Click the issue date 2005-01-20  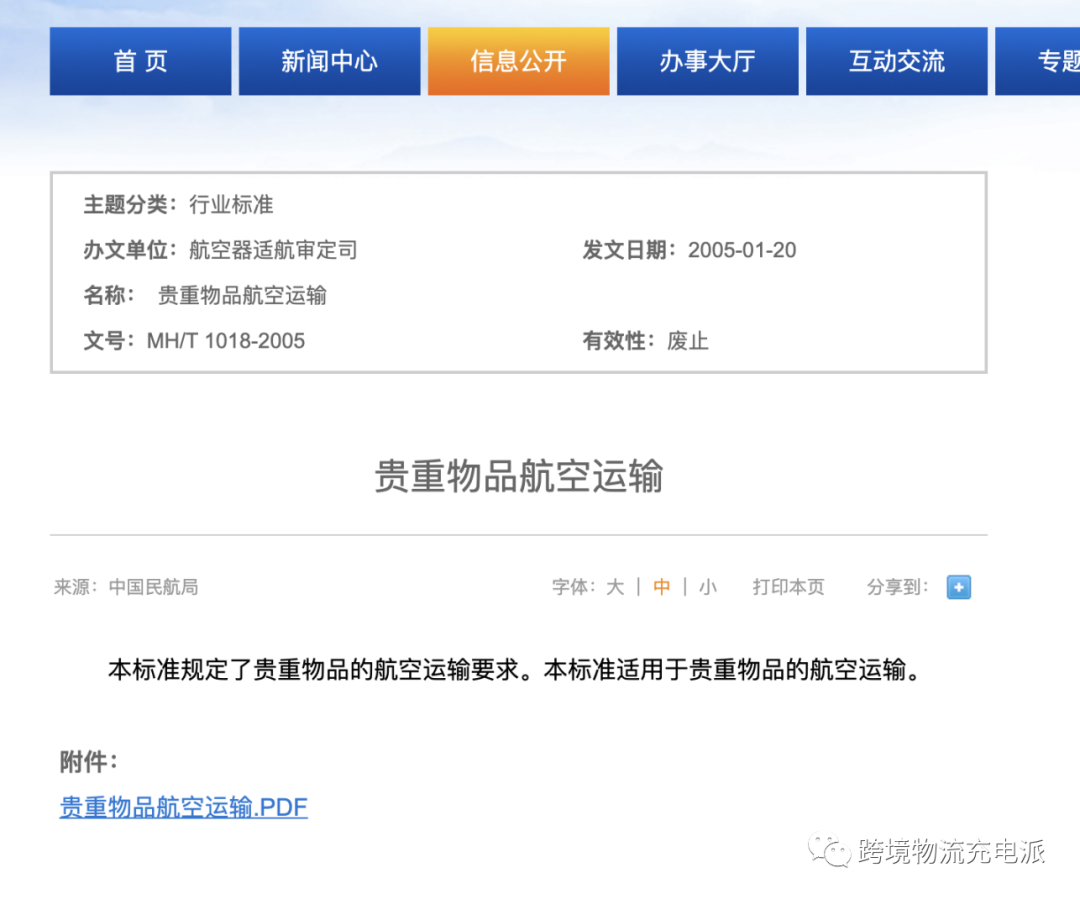pos(743,250)
